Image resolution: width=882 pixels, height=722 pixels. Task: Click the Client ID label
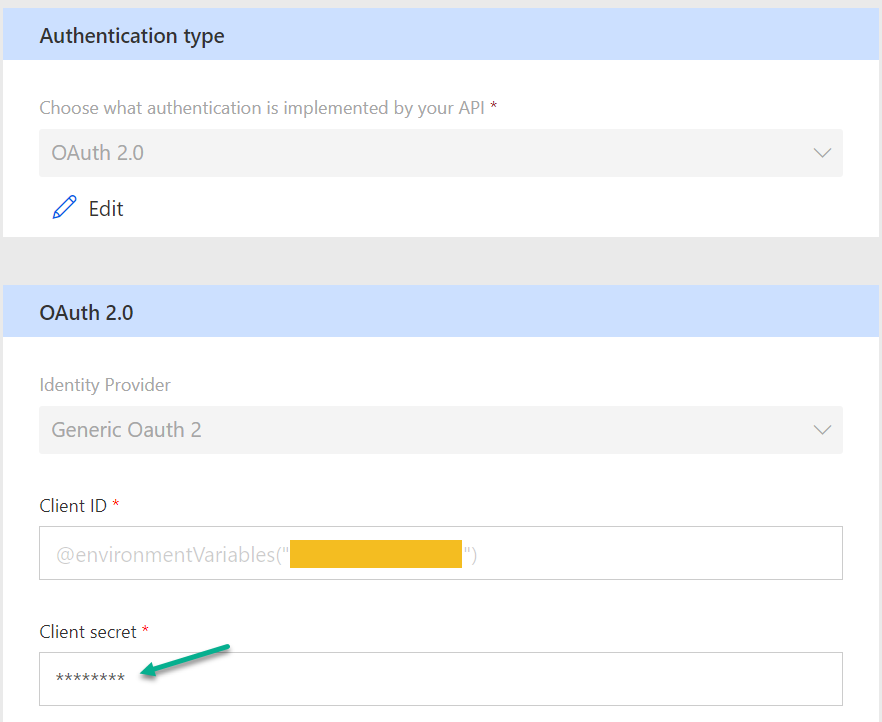[x=73, y=506]
